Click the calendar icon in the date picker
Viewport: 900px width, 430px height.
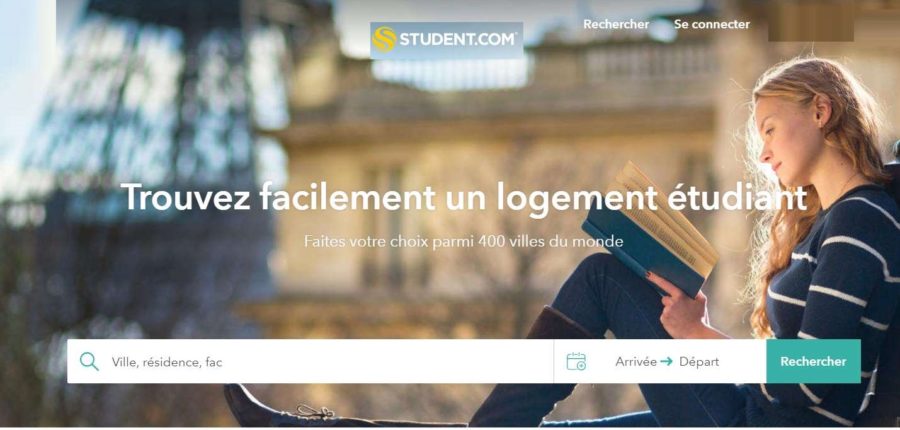576,361
